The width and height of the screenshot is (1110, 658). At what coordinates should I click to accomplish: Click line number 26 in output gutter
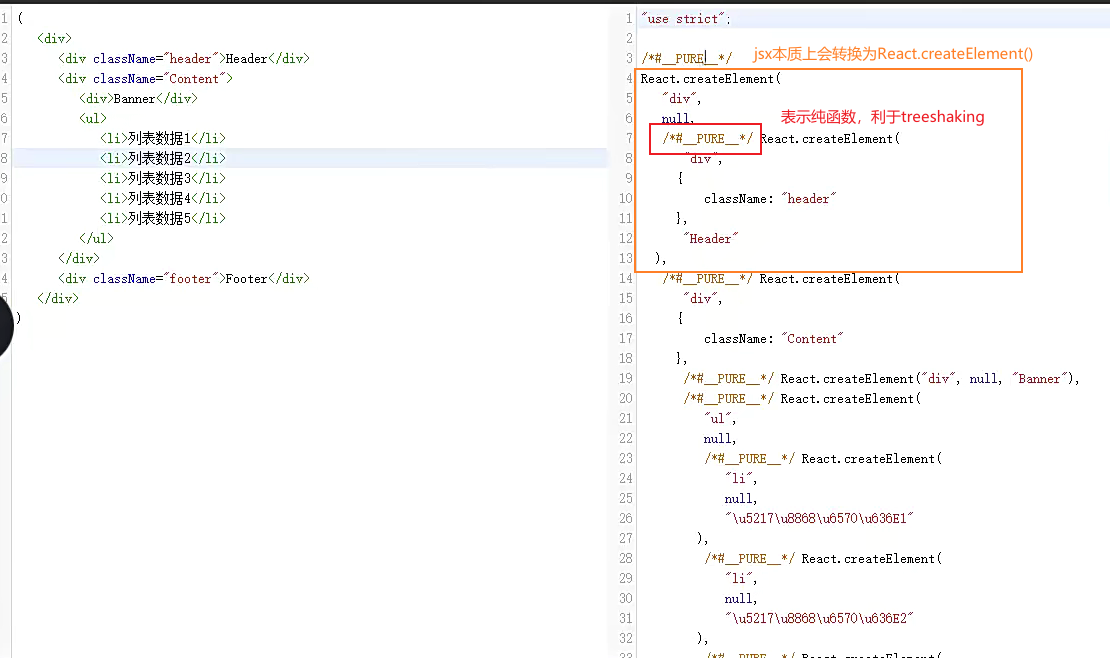[626, 518]
